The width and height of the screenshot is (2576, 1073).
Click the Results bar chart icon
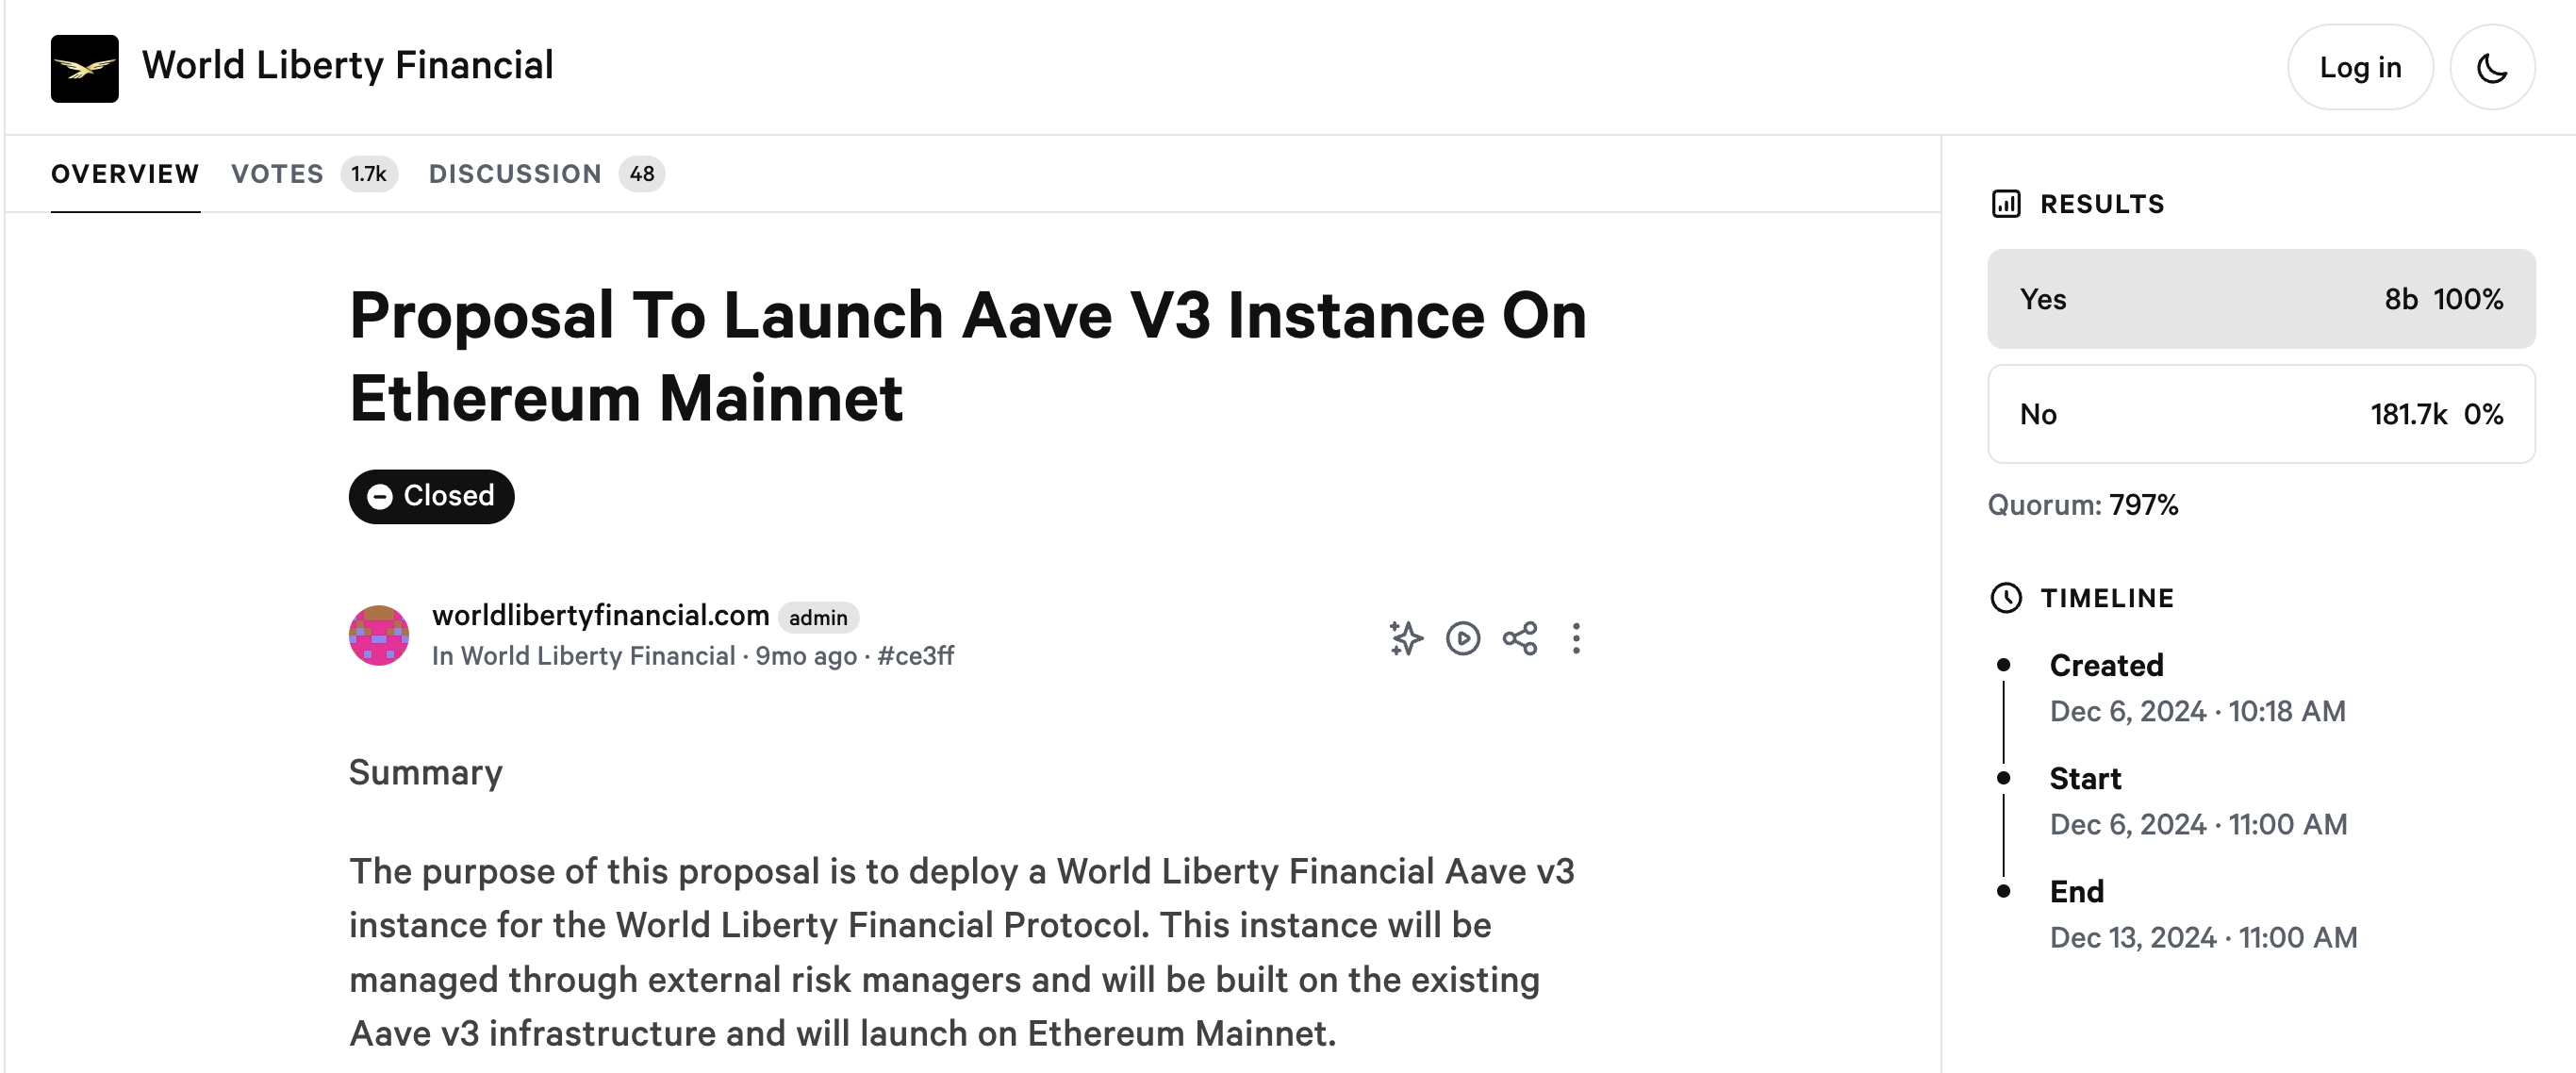pos(2006,204)
